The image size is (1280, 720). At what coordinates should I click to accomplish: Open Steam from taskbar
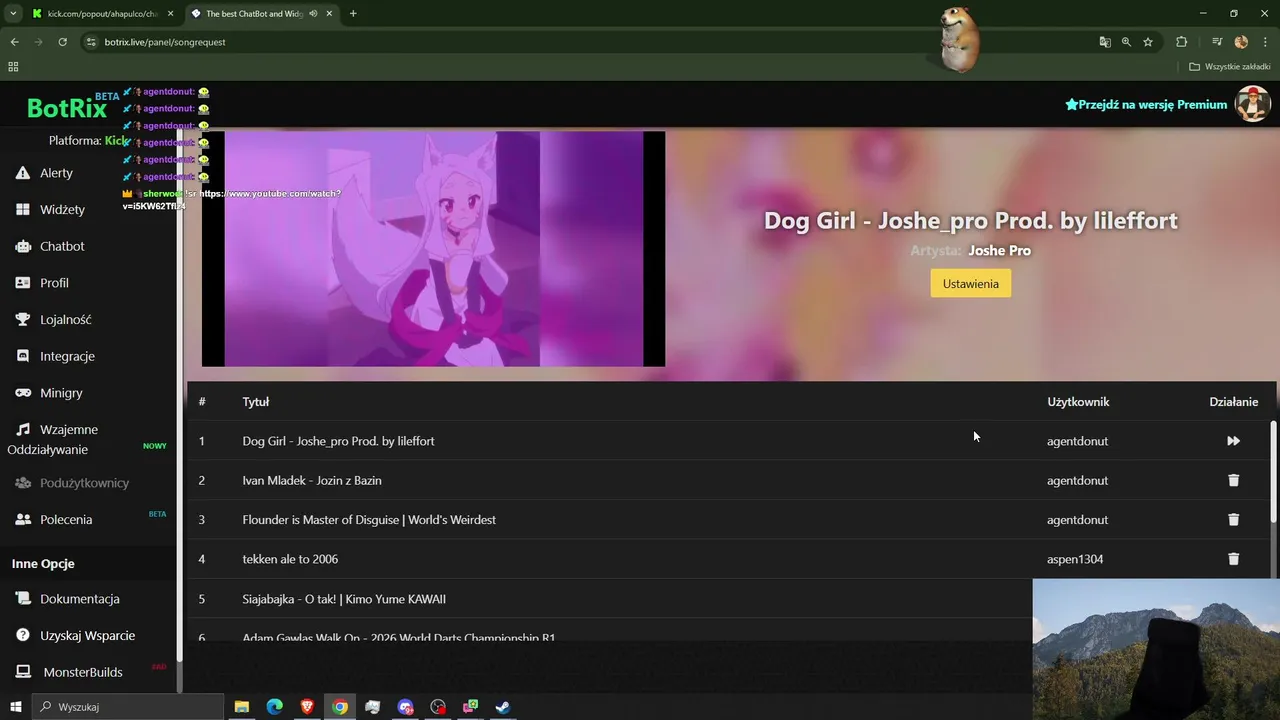tap(503, 707)
